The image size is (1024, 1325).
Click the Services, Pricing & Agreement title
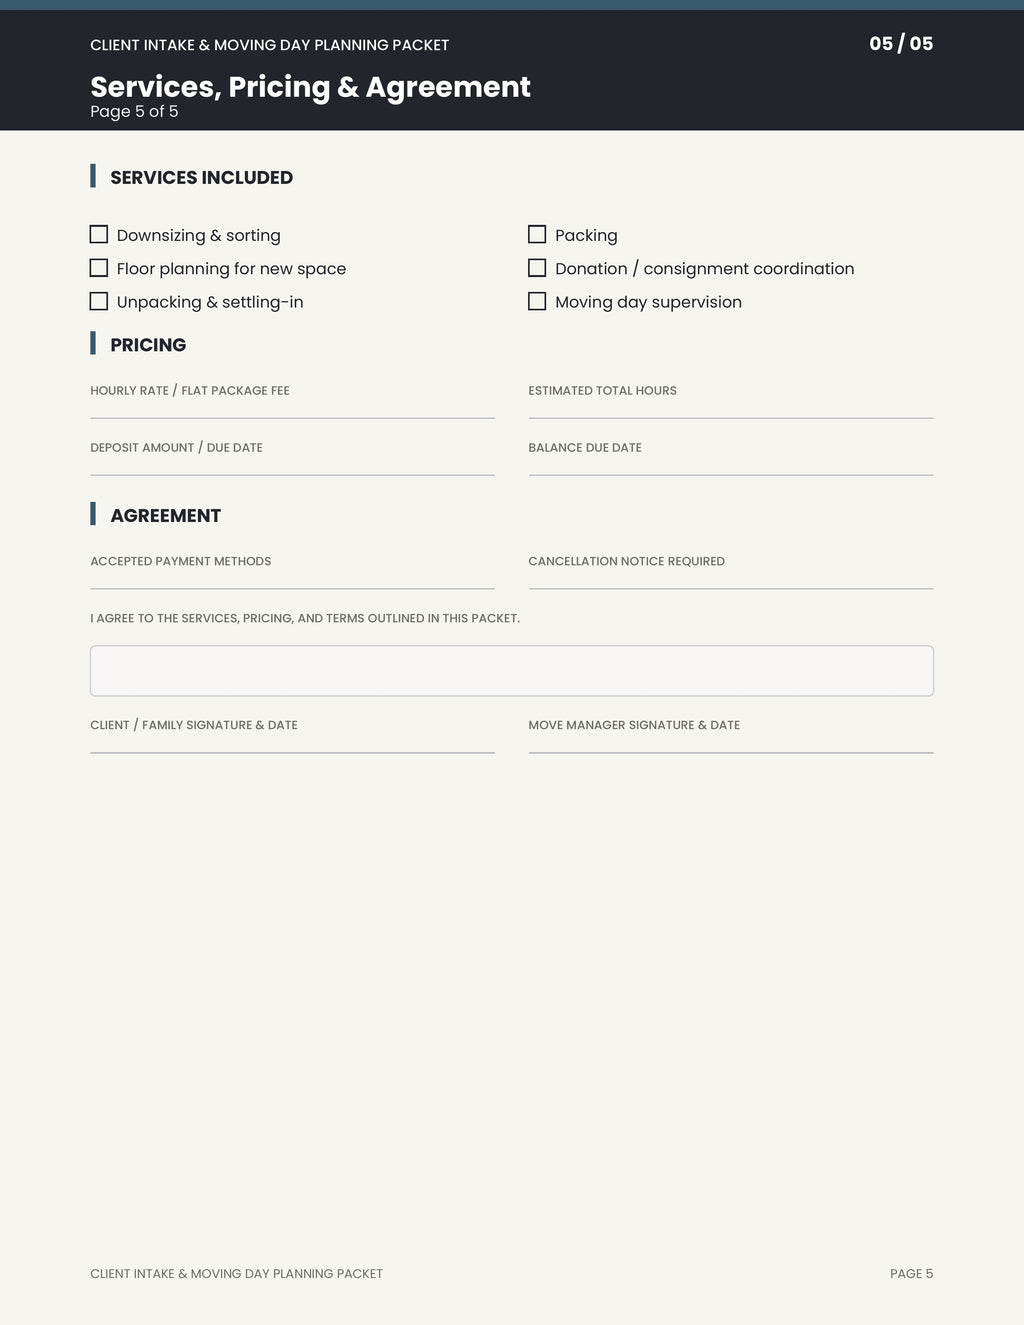click(310, 87)
